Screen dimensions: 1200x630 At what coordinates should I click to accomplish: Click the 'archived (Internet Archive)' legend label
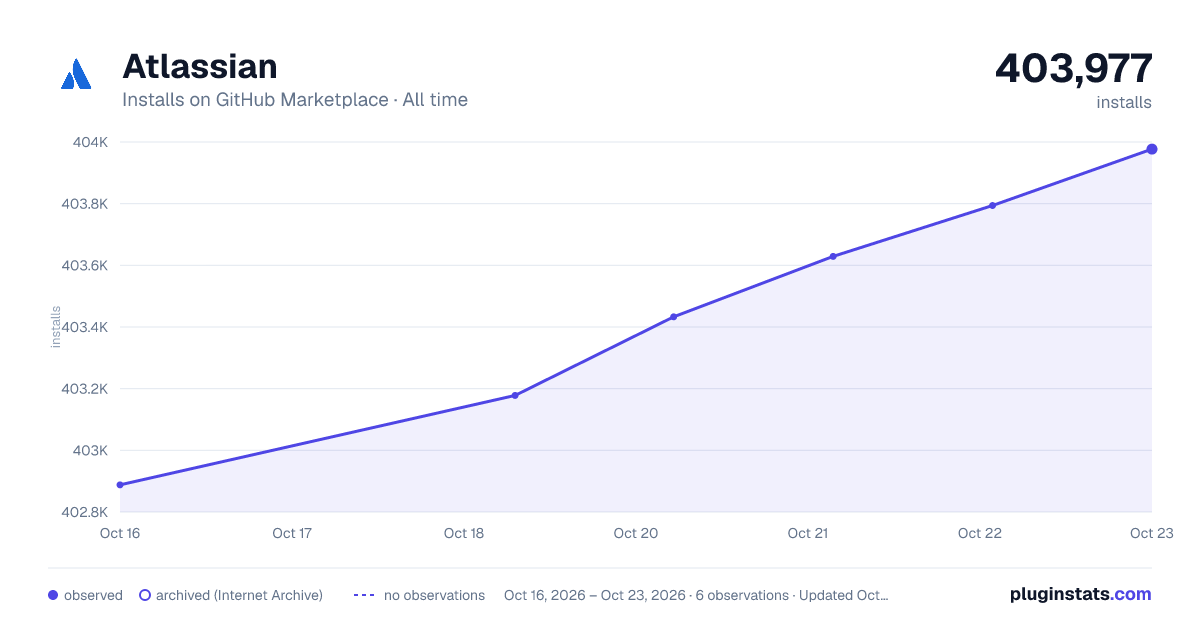239,595
